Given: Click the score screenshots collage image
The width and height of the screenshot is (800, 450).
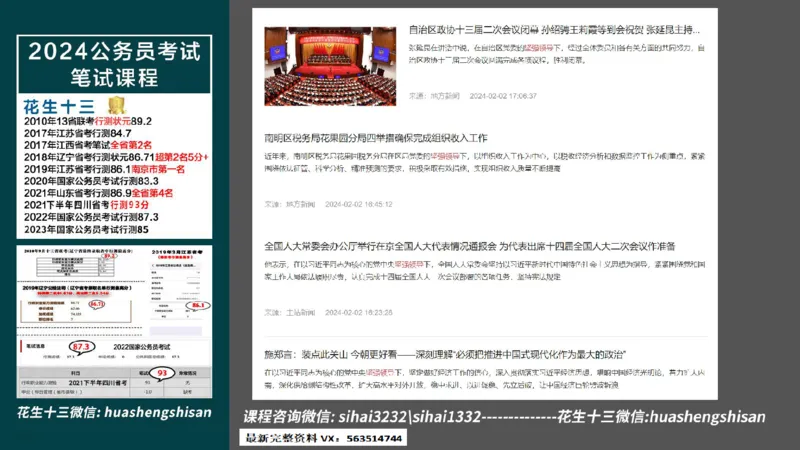Looking at the screenshot, I should coord(114,321).
